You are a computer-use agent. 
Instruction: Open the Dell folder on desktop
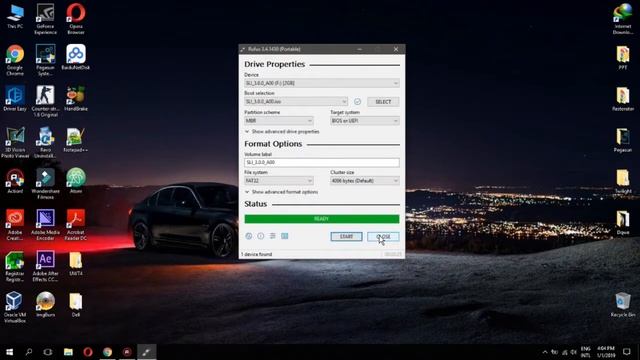76,304
